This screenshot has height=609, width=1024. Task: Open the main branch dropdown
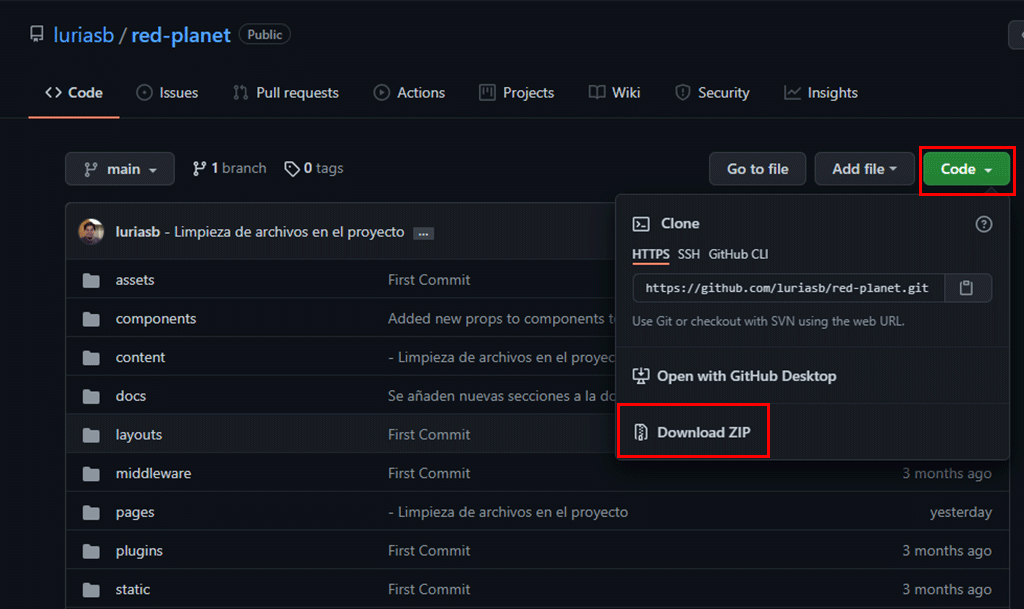tap(120, 169)
